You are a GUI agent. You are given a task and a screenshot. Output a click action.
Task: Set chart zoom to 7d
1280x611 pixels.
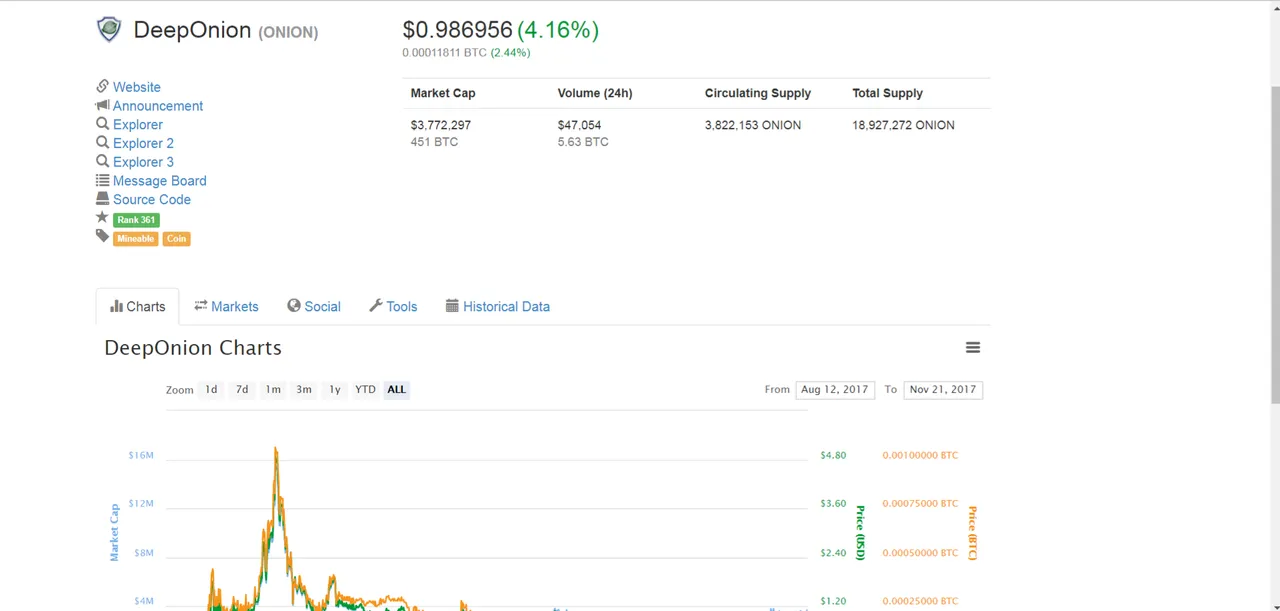pos(242,390)
